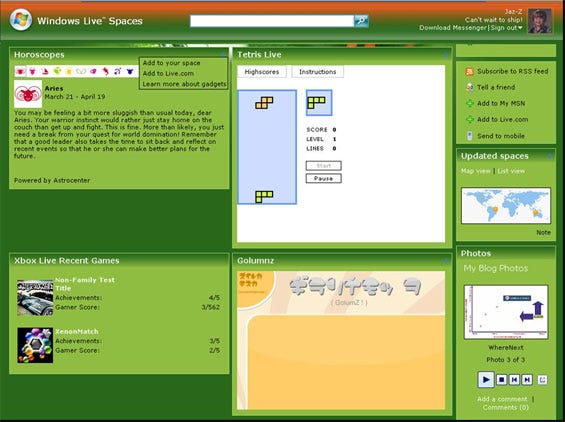Open the Horoscopes gadget menu arrow
Viewport: 565px width, 422px height.
[223, 55]
